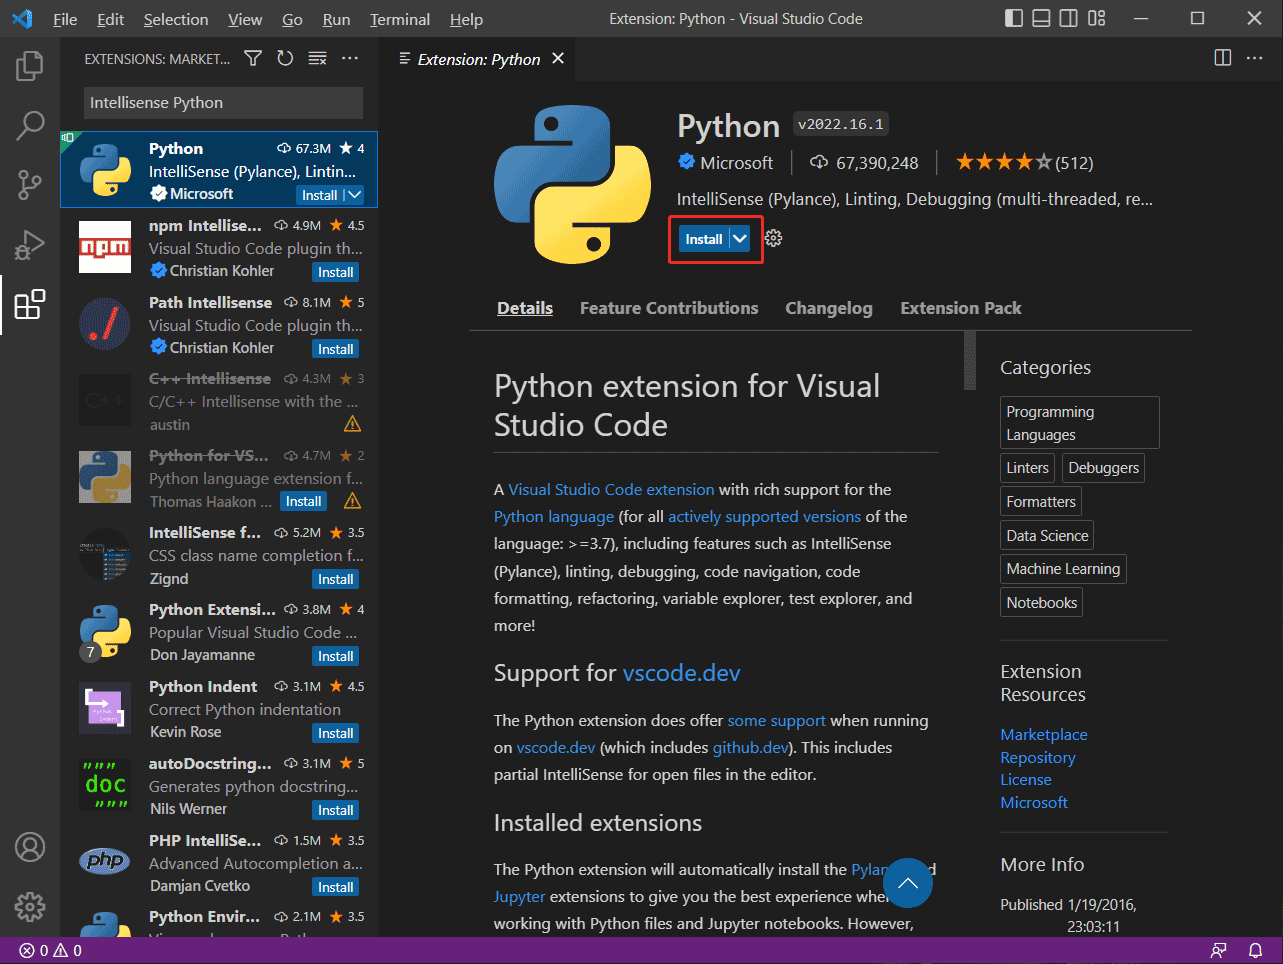Switch to the Changelog tab

pyautogui.click(x=828, y=308)
